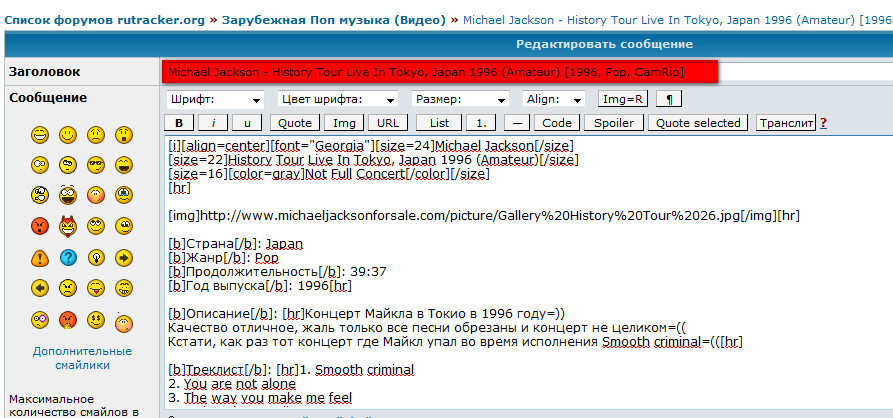
Task: Toggle underline formatting with u button
Action: (x=247, y=123)
